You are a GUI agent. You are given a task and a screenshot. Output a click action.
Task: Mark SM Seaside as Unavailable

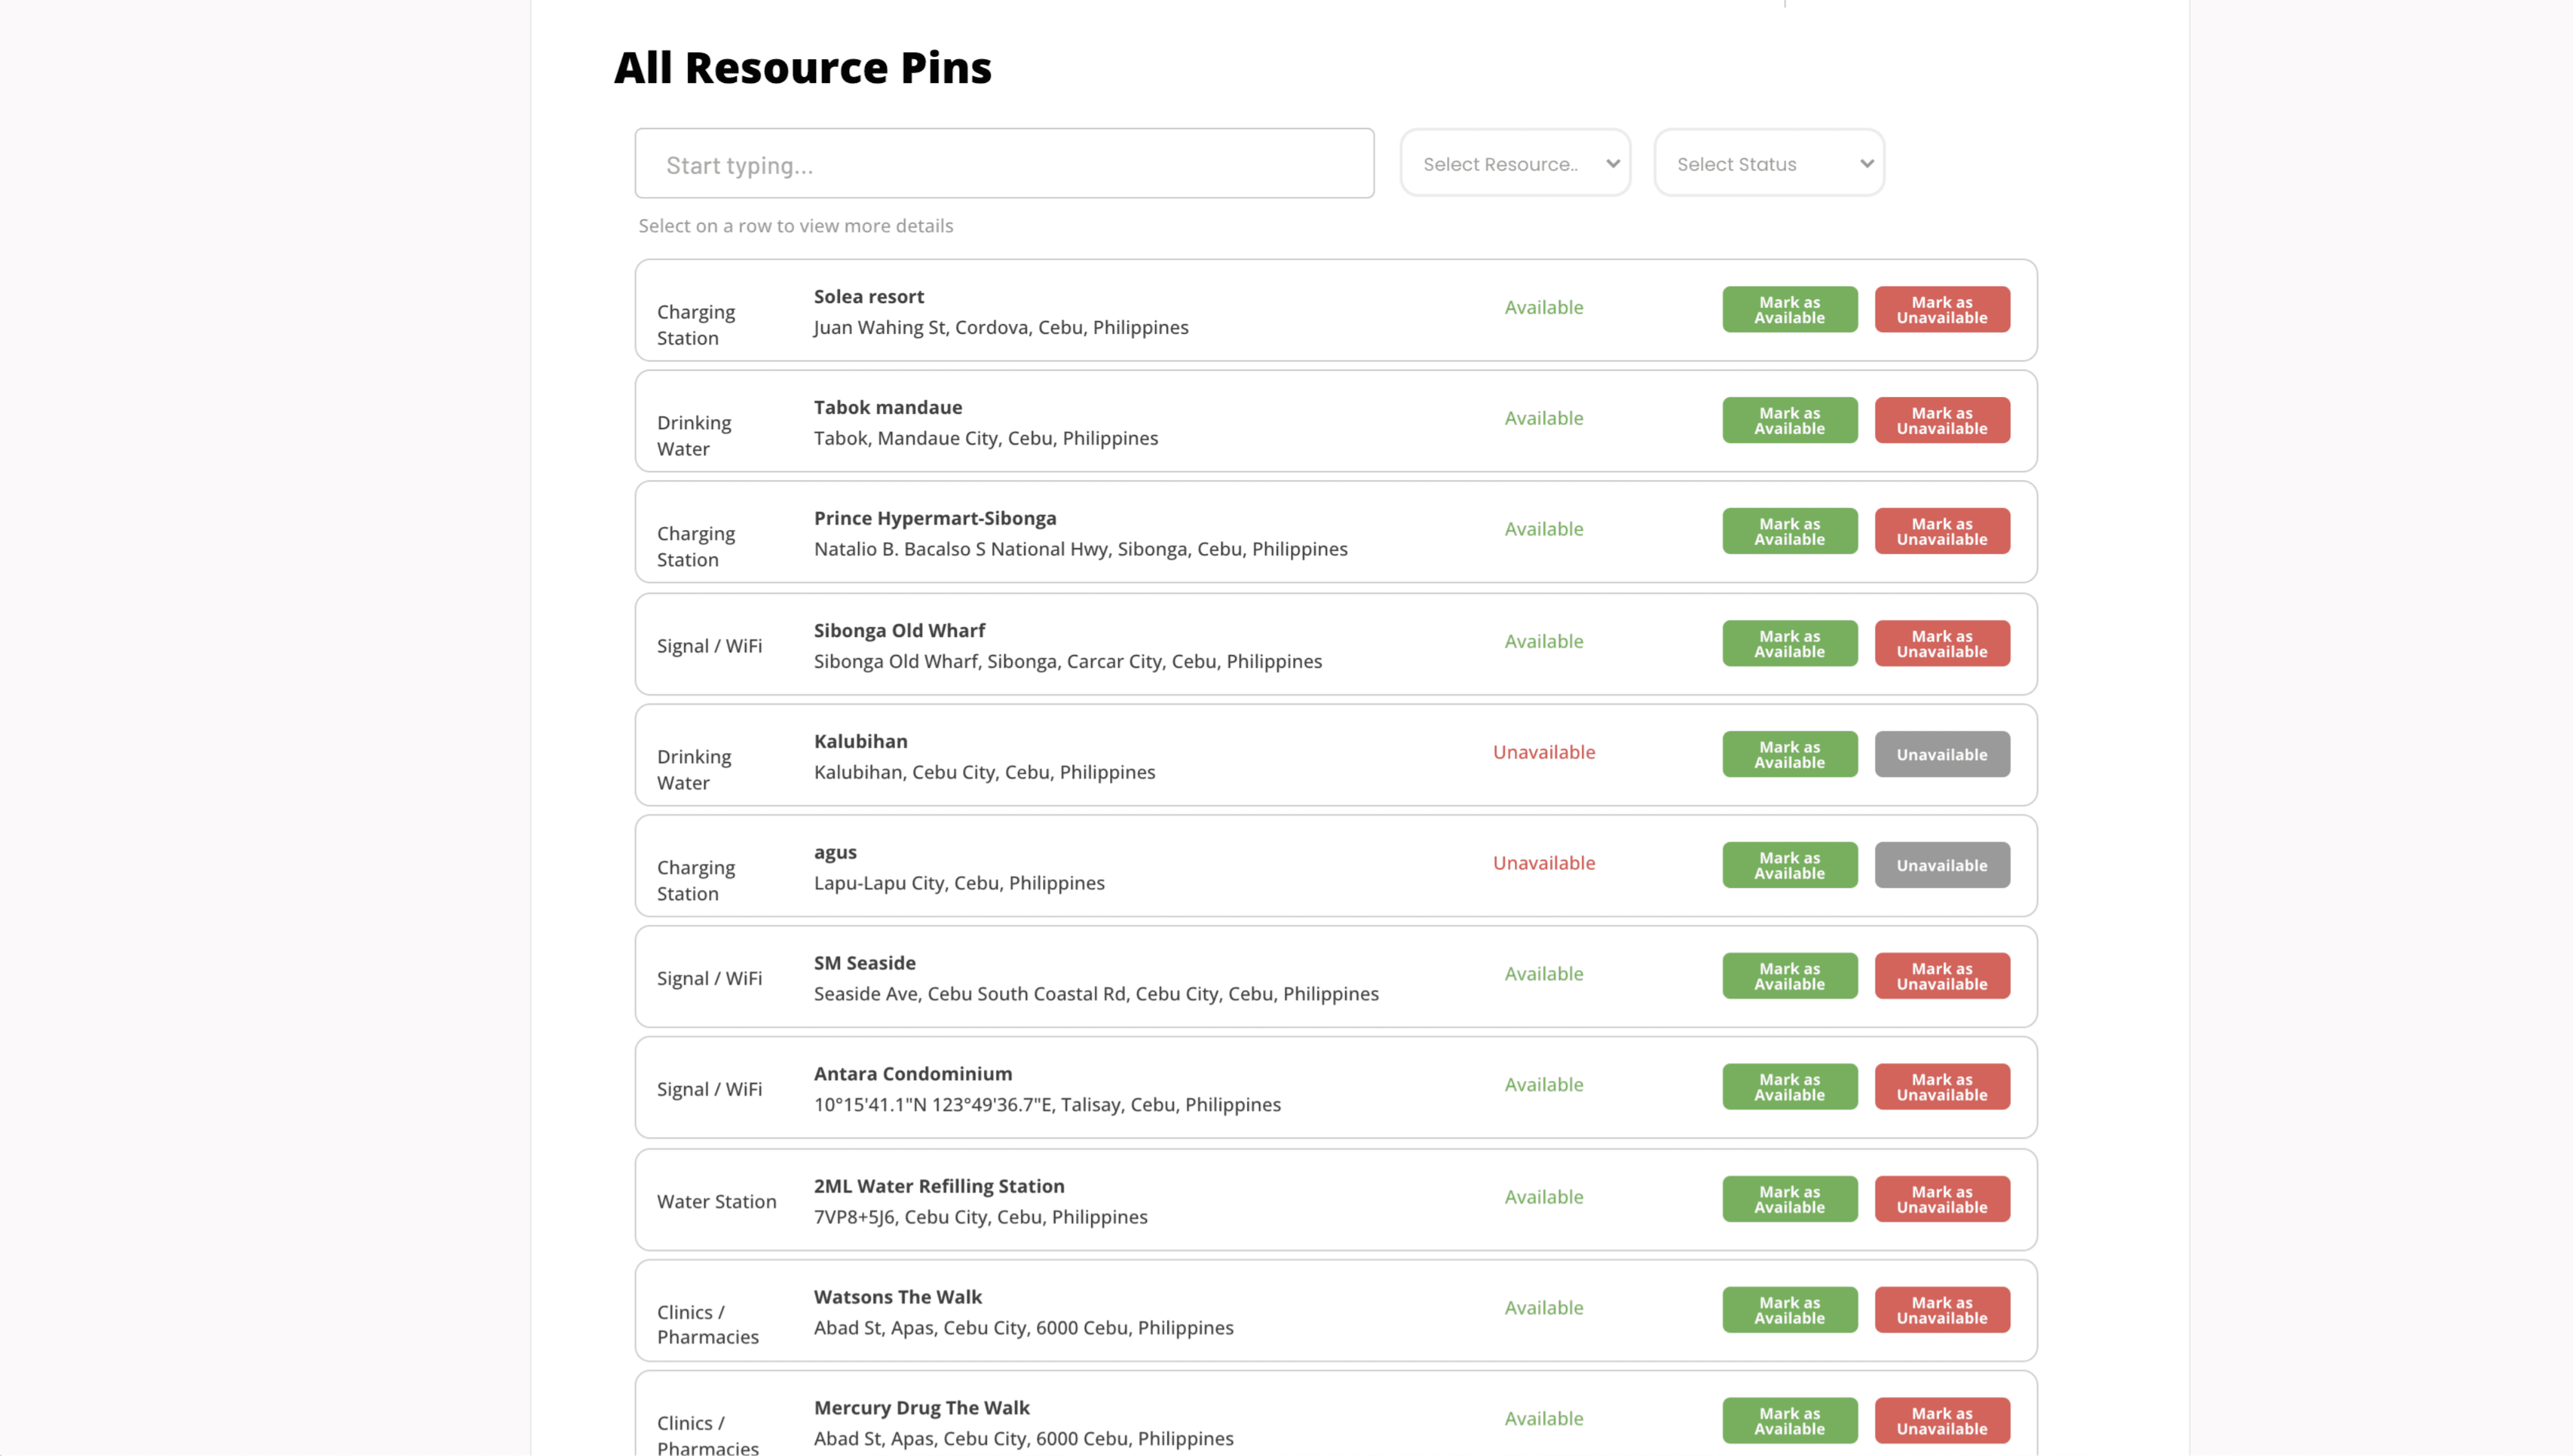(x=1941, y=977)
